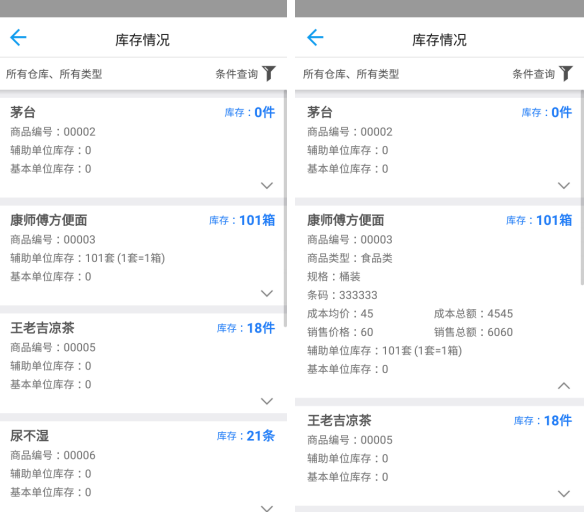This screenshot has width=585, height=512.
Task: Select 所有仓库、所有类型 filter summary on left
Action: click(x=54, y=74)
